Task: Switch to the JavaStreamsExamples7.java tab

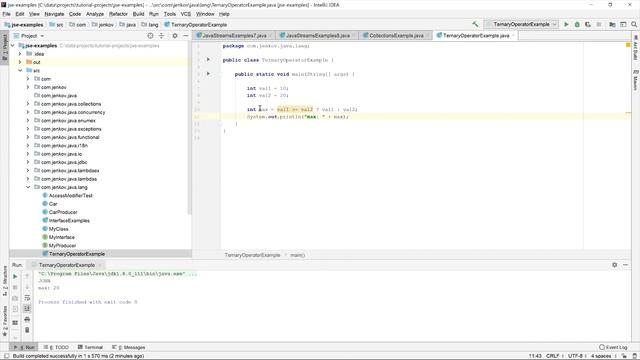Action: 234,36
